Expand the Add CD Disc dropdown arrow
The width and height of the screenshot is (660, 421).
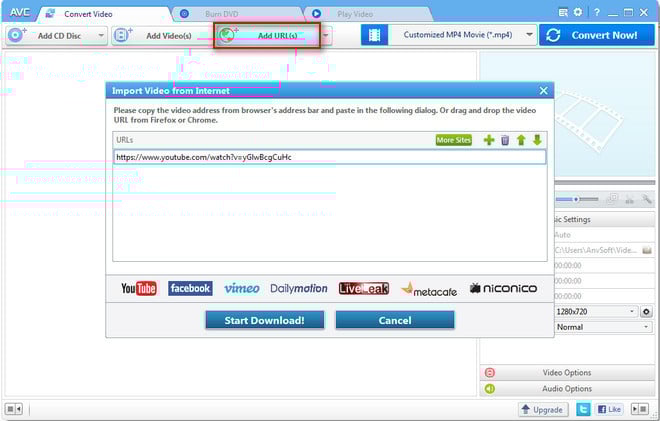pos(101,36)
